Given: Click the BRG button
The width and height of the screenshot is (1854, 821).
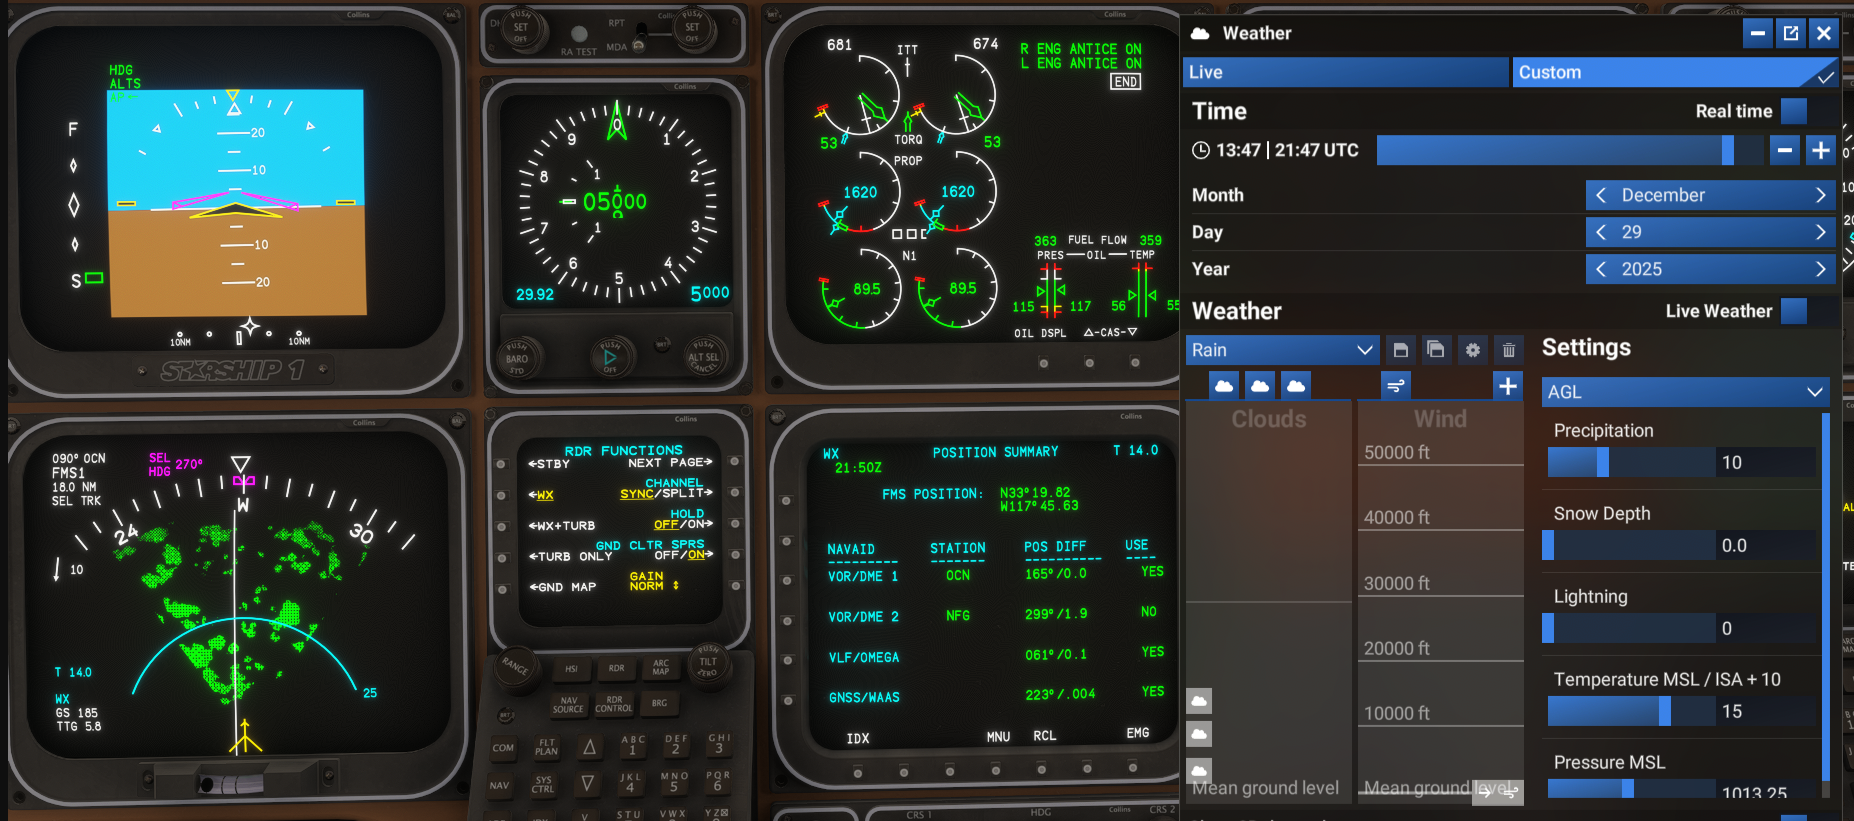Looking at the screenshot, I should coord(659,703).
